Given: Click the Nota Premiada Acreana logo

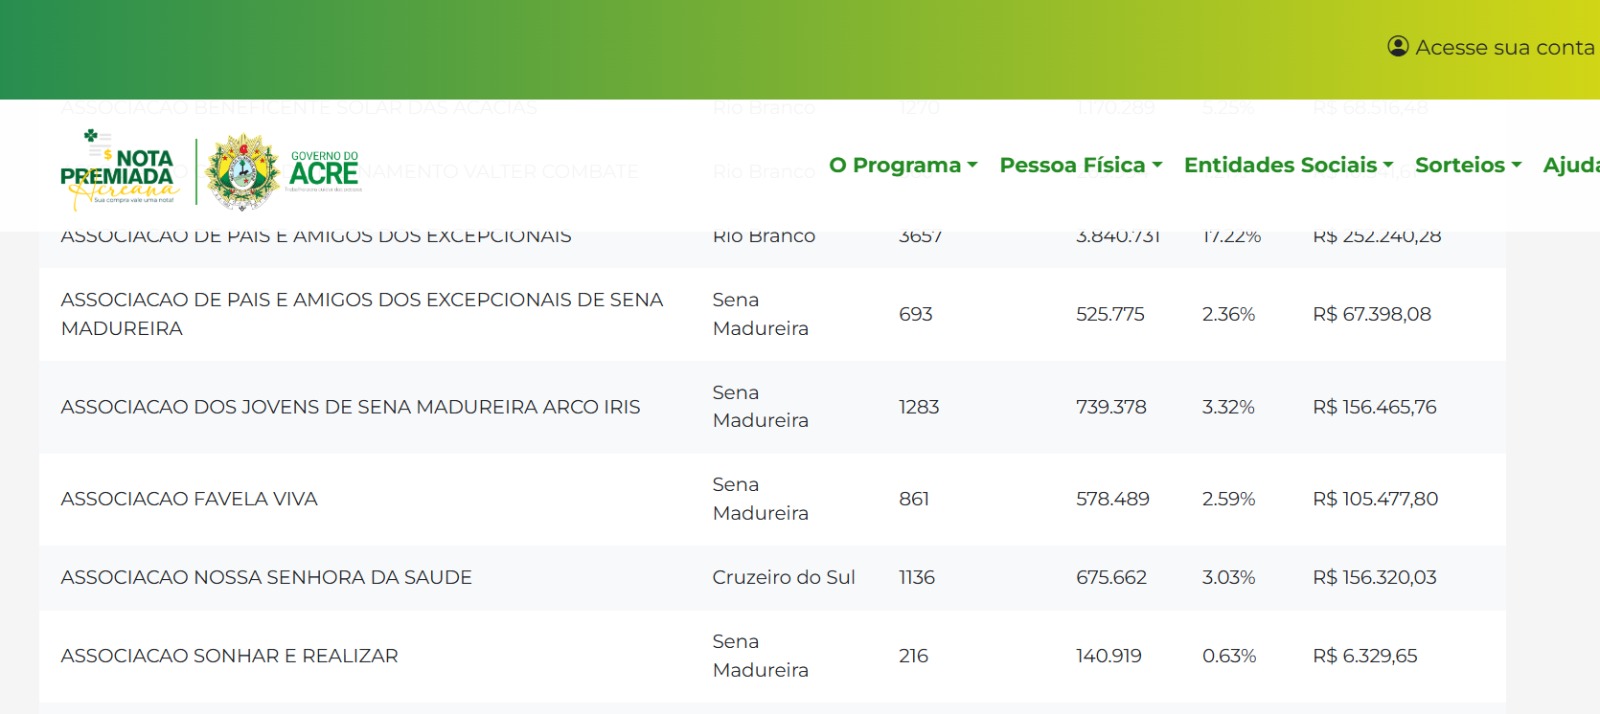Looking at the screenshot, I should coord(120,171).
